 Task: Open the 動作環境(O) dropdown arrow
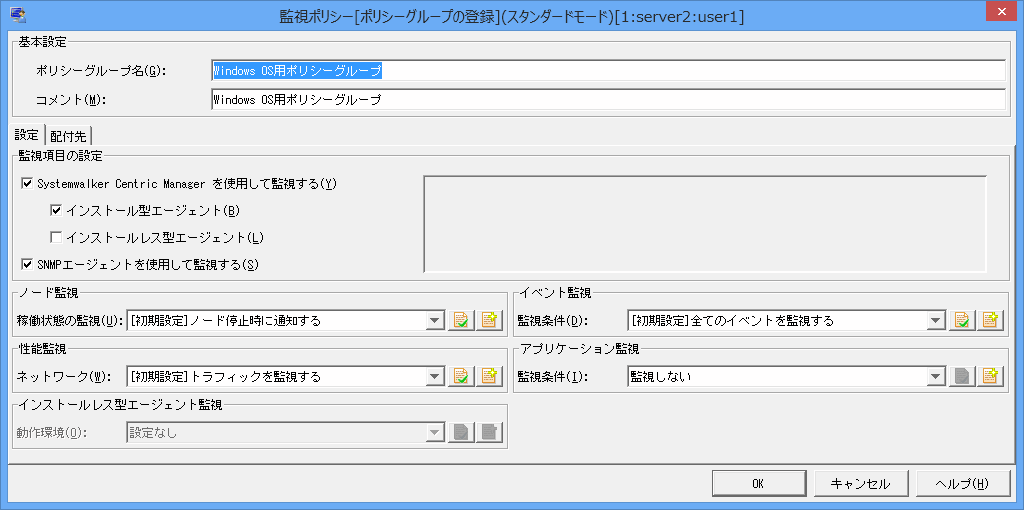tap(435, 432)
